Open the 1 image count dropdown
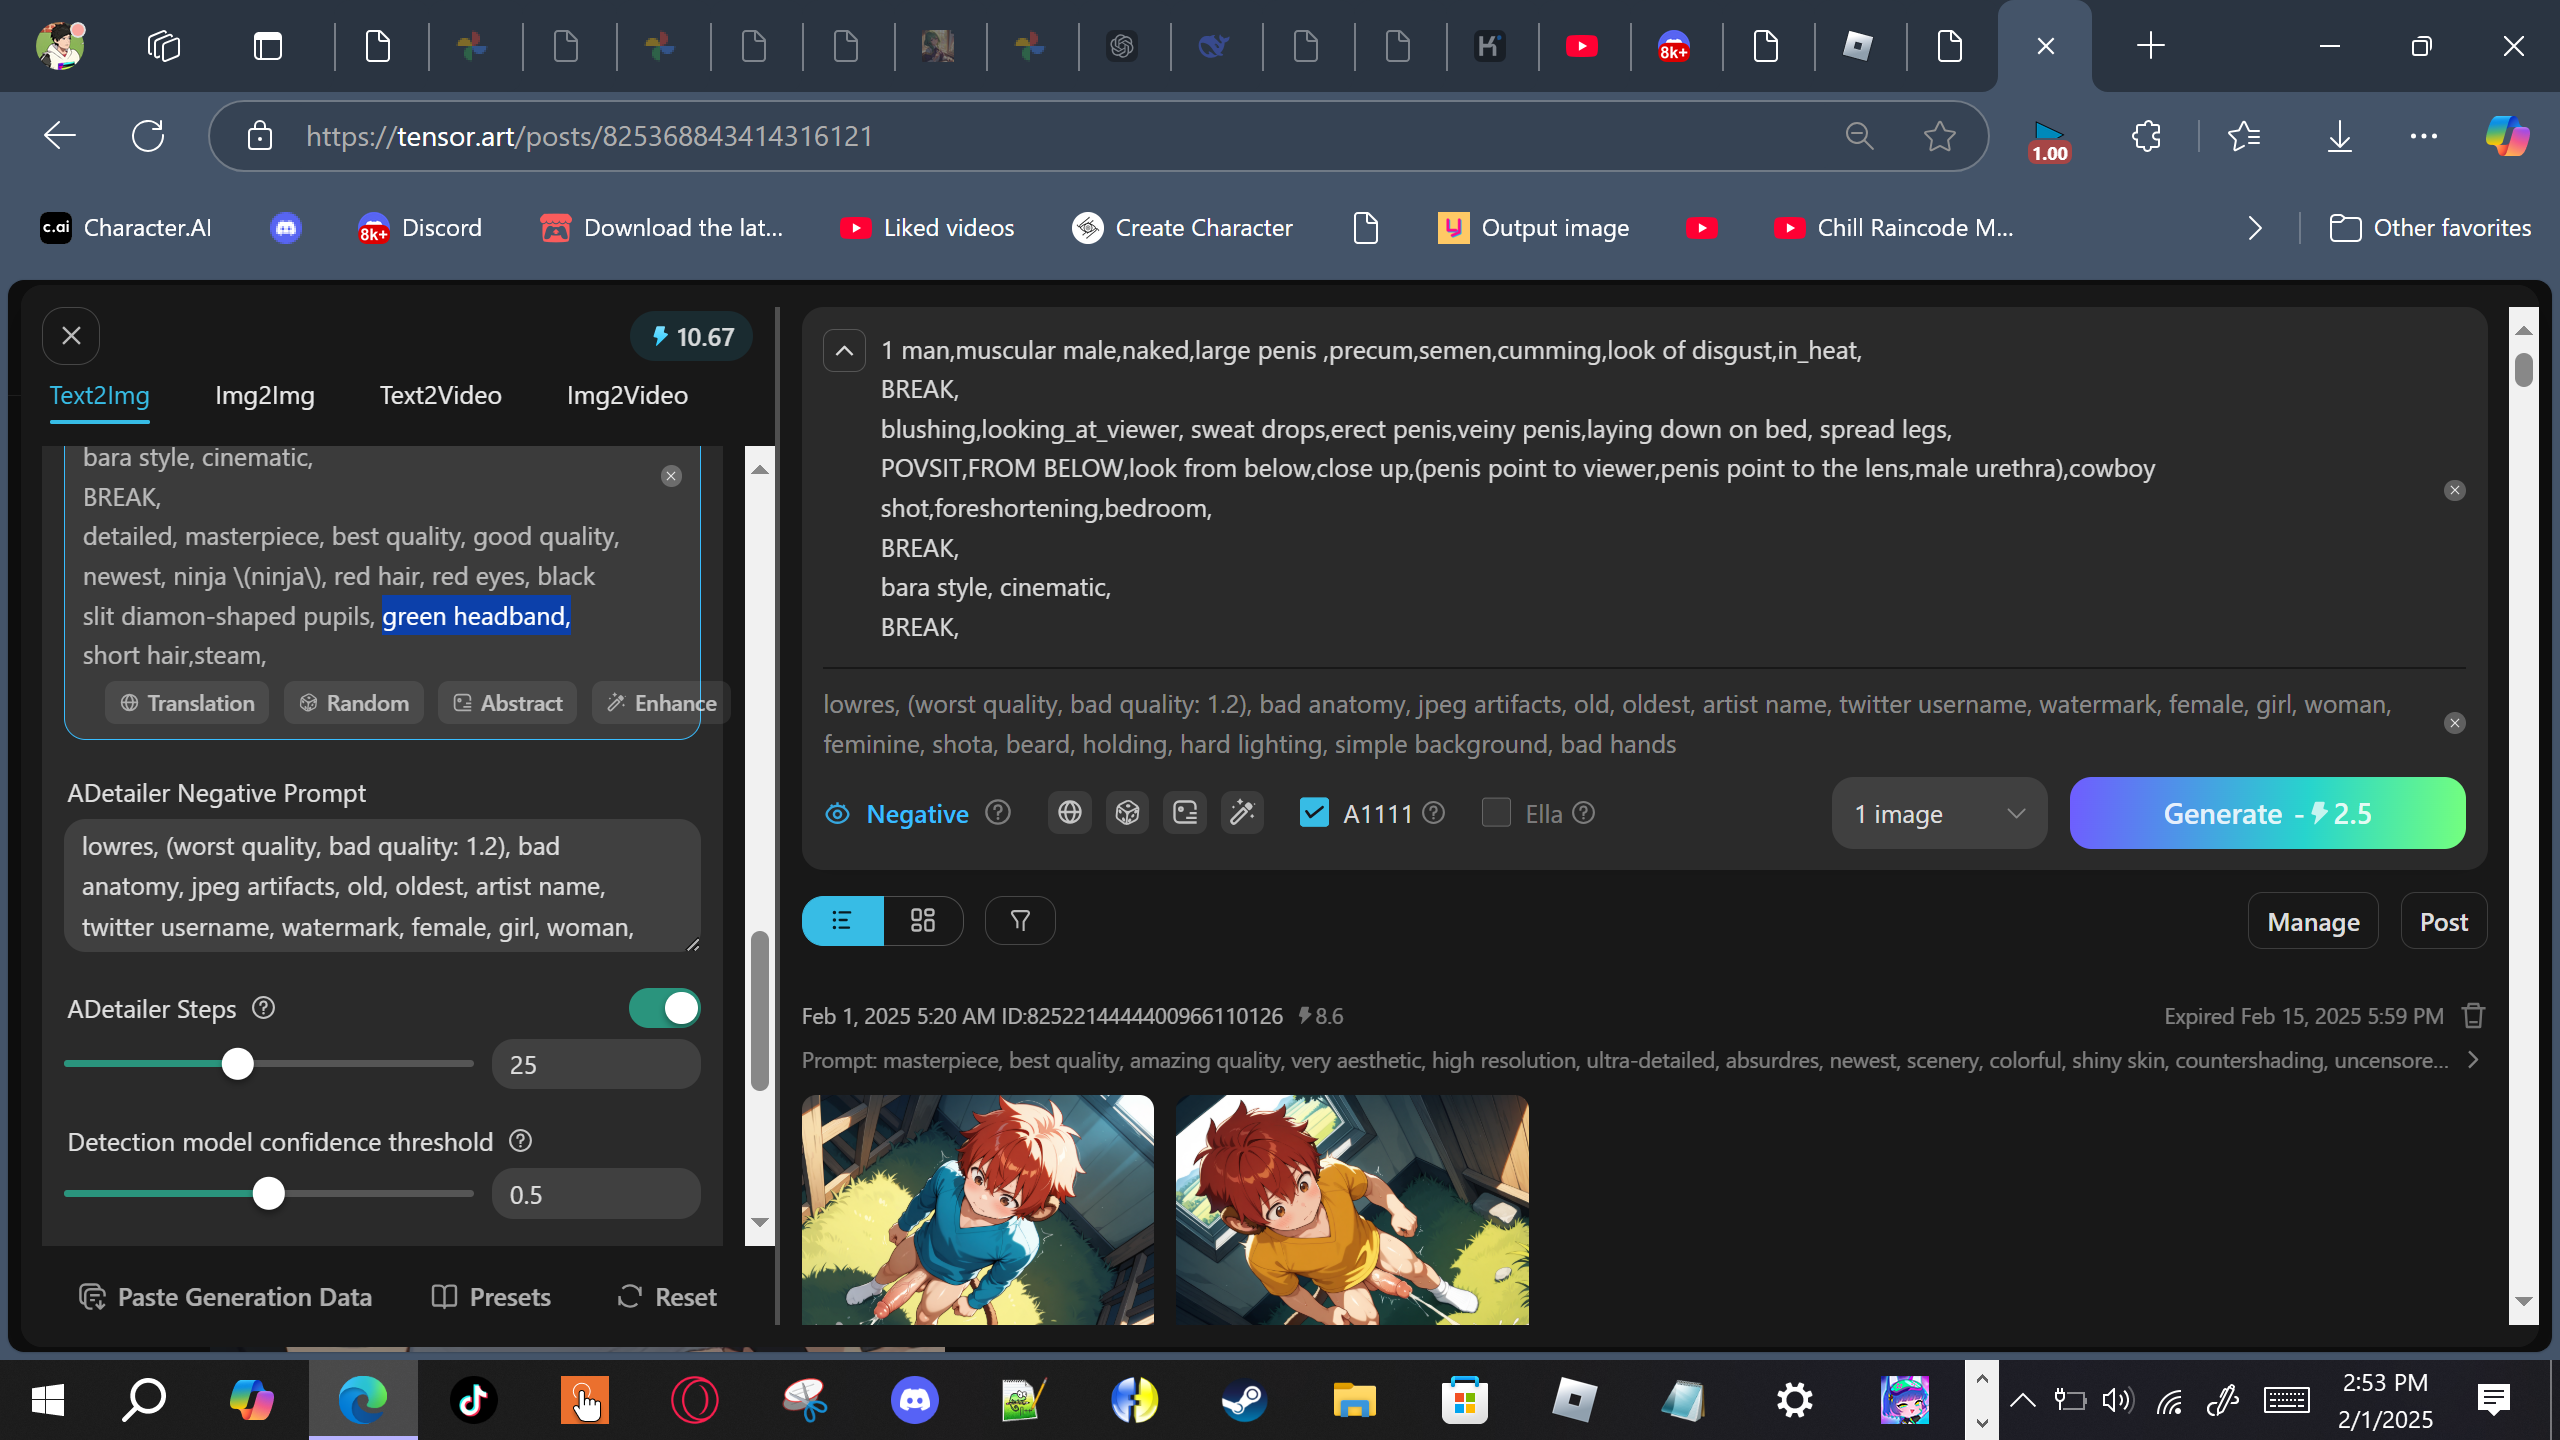Image resolution: width=2560 pixels, height=1440 pixels. [x=1938, y=814]
